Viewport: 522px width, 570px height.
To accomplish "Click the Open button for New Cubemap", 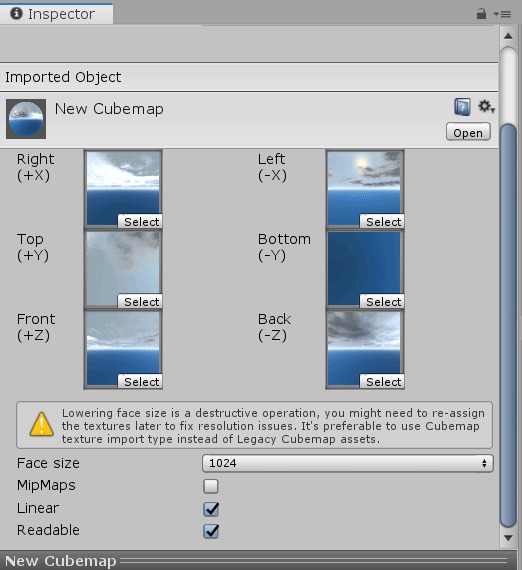I will point(468,132).
